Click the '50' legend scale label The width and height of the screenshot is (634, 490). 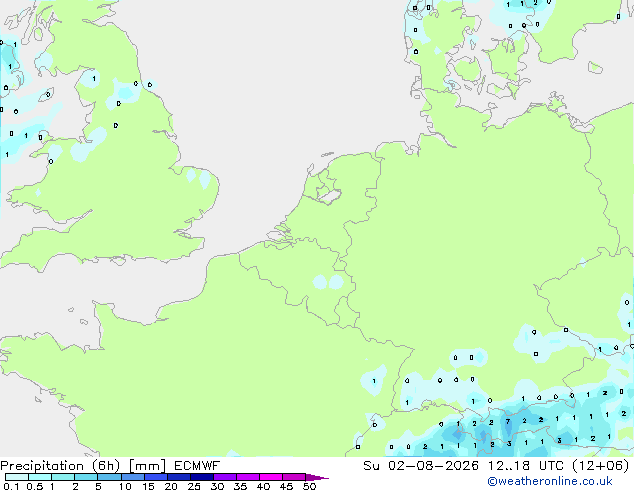309,486
